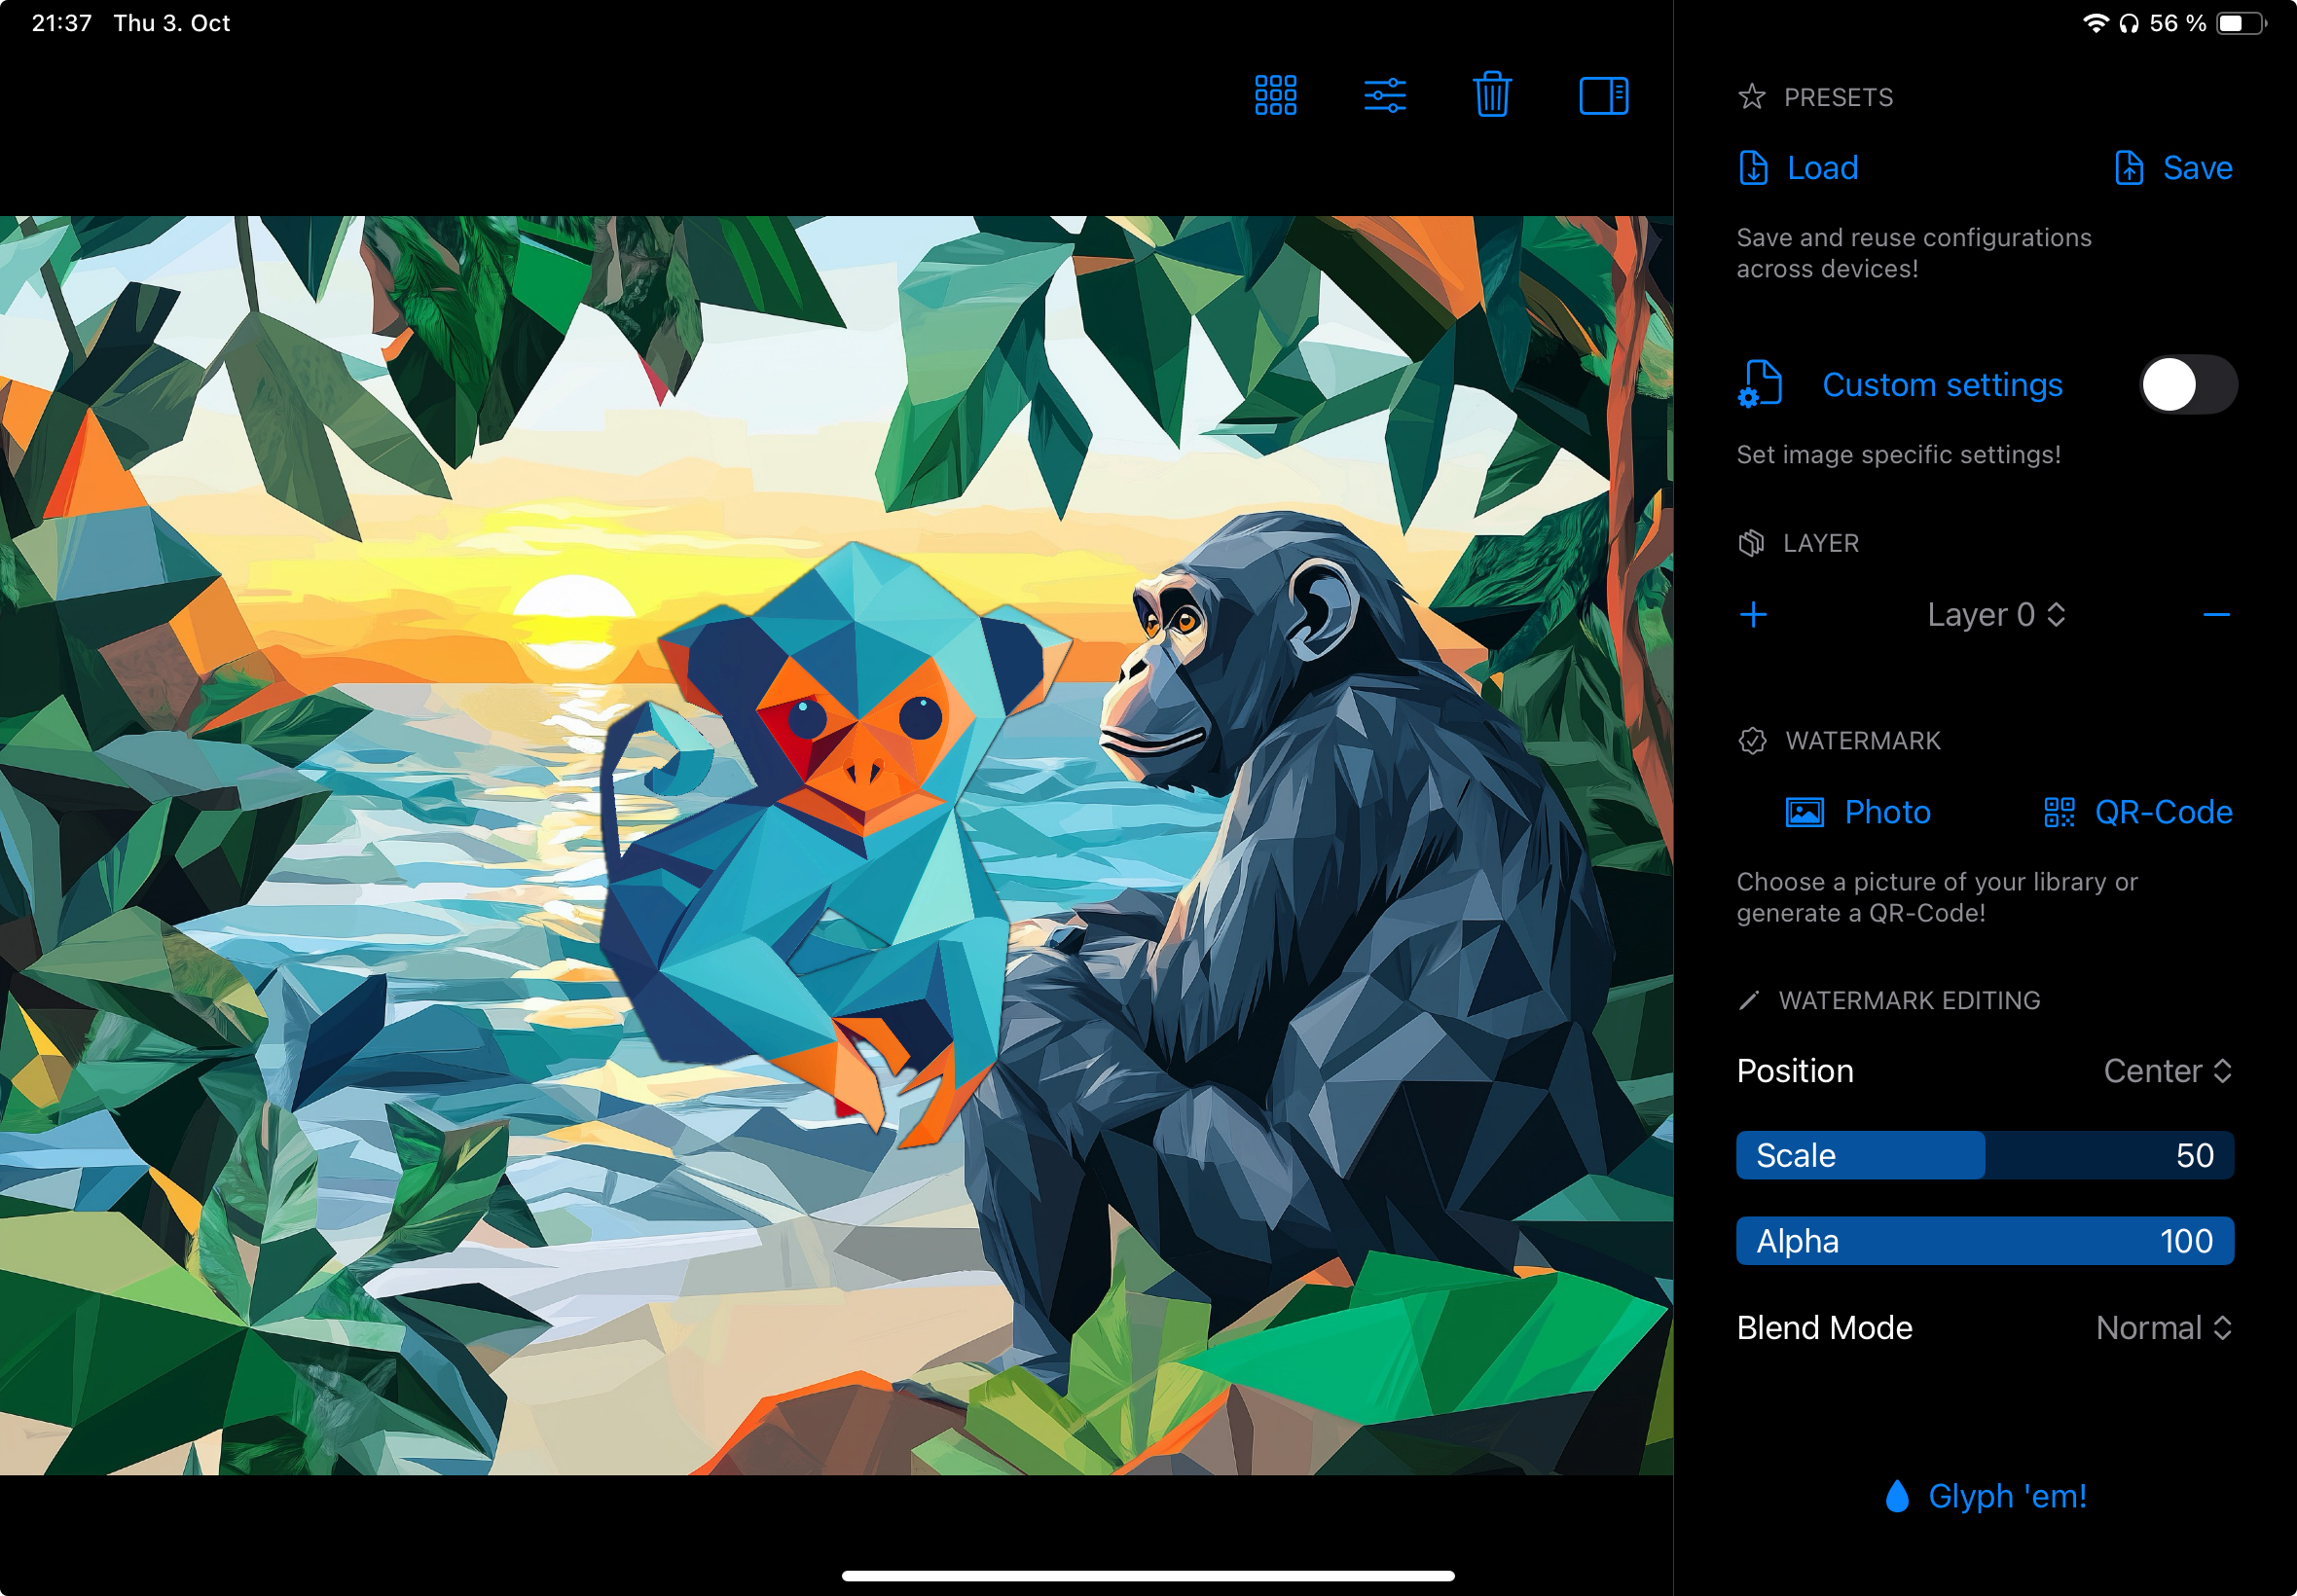Click the layer stack icon beside LAYER
The image size is (2297, 1596).
(1751, 543)
